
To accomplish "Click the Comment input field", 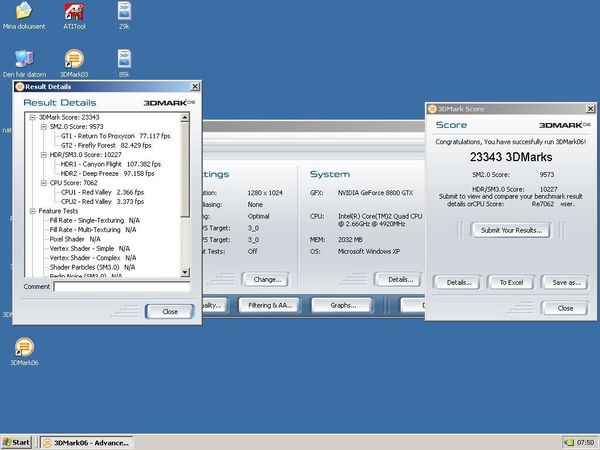I will (122, 287).
